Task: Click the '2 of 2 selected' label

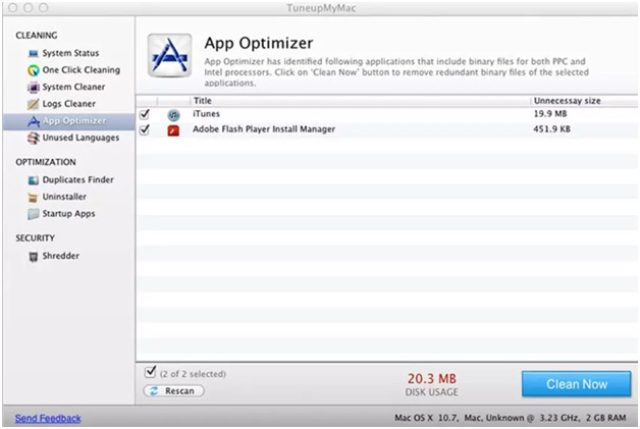Action: coord(193,374)
